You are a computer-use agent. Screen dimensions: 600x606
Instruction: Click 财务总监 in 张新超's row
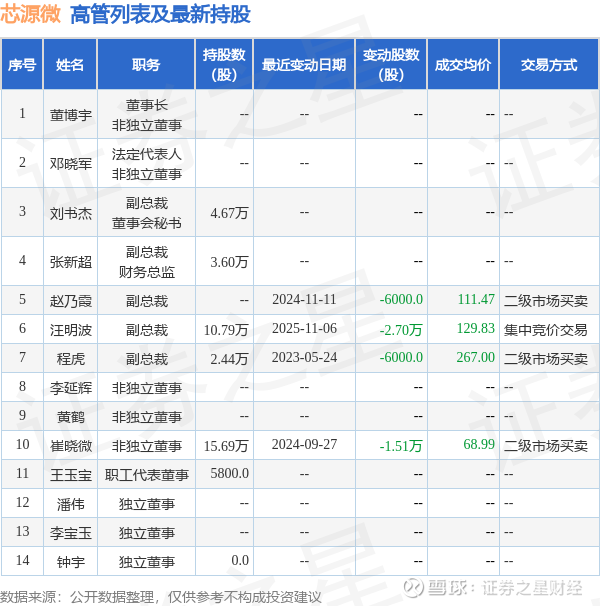click(x=147, y=272)
